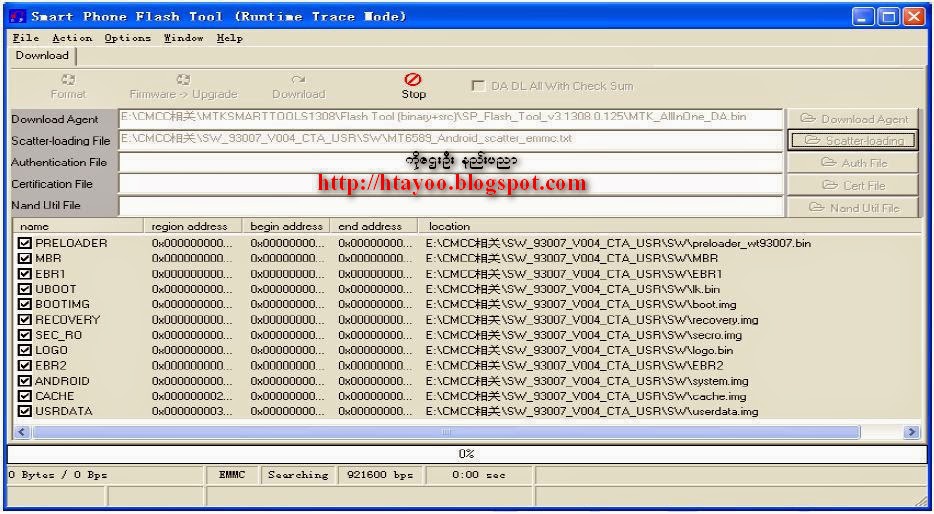The width and height of the screenshot is (934, 514).
Task: Uncheck the LOGO partition checkbox
Action: click(x=24, y=350)
